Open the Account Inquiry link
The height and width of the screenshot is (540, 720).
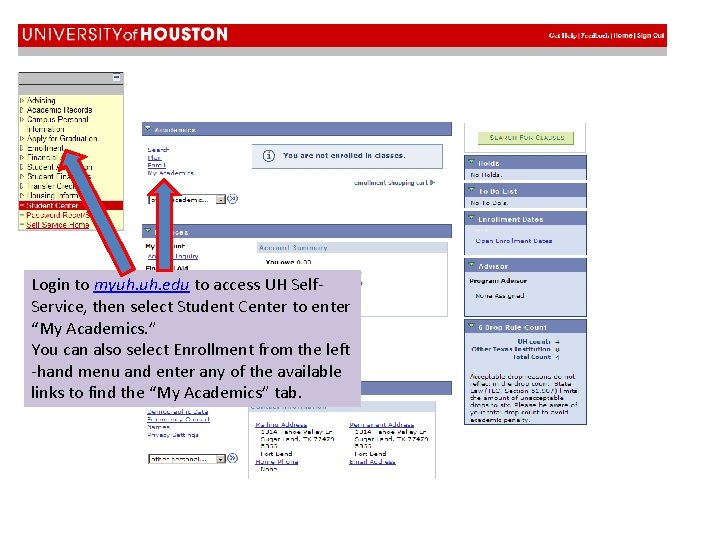[173, 256]
